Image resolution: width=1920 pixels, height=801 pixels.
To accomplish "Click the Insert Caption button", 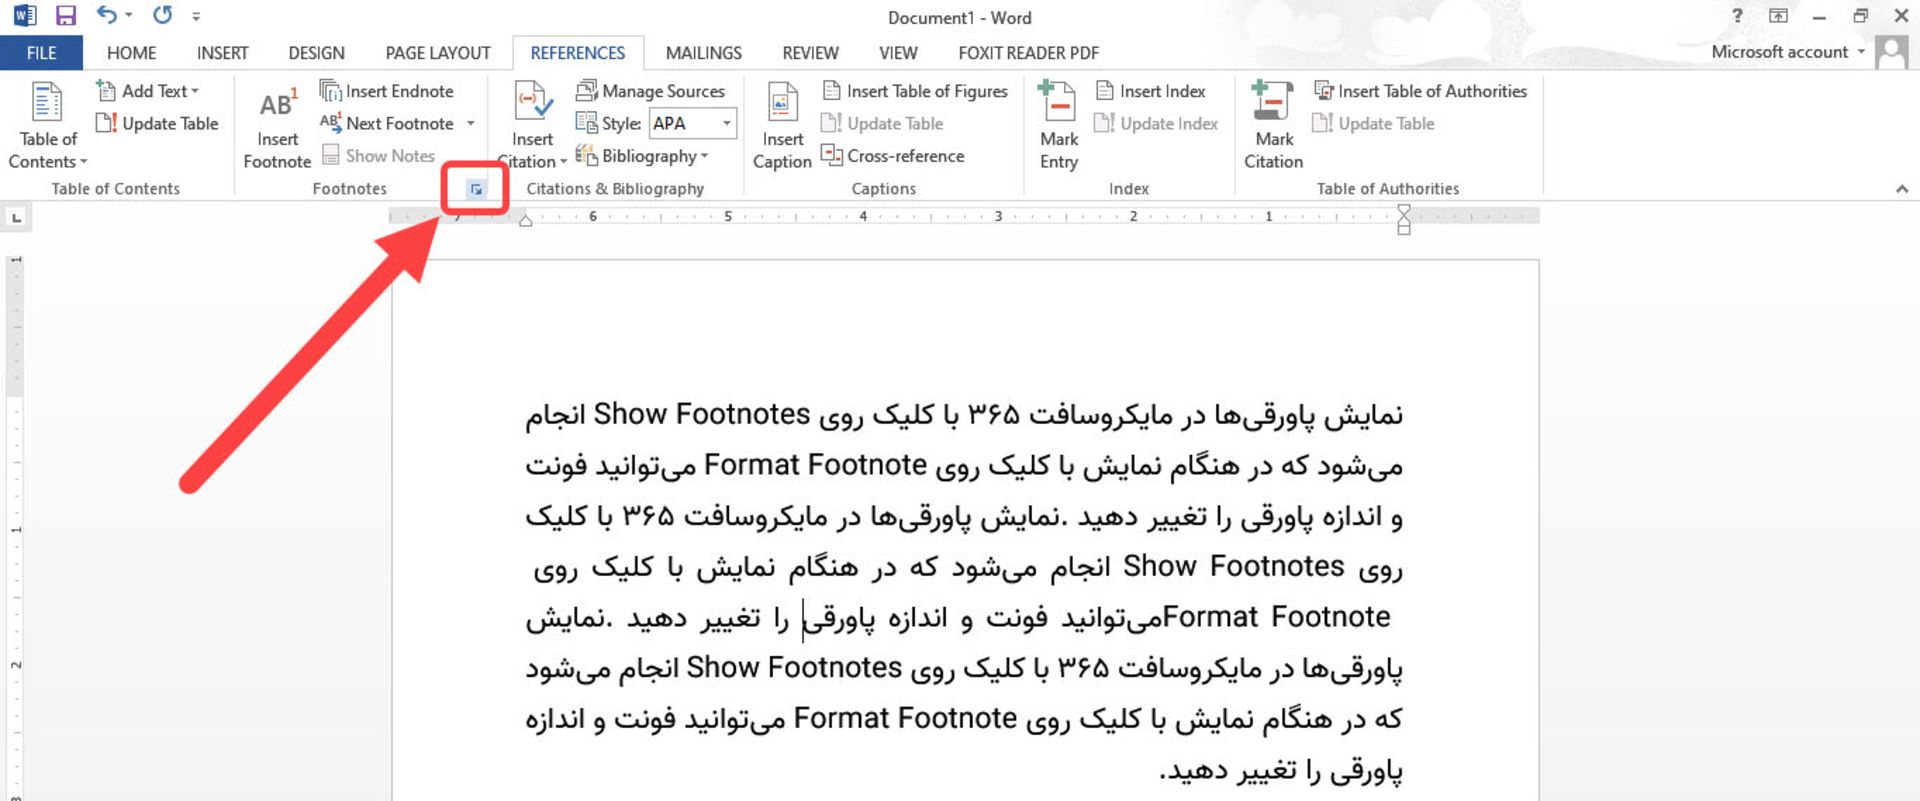I will point(782,127).
